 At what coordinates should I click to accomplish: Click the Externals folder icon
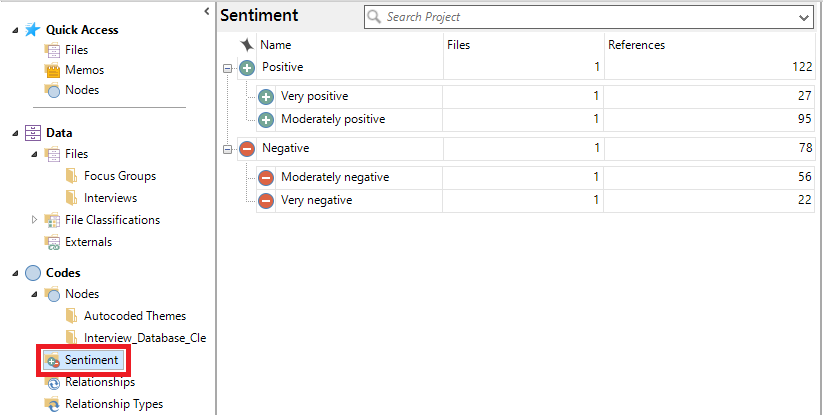pyautogui.click(x=52, y=242)
